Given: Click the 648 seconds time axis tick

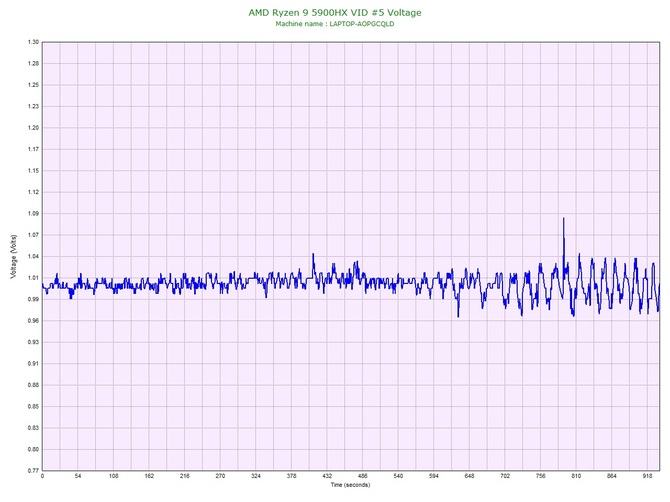Looking at the screenshot, I should click(x=469, y=476).
